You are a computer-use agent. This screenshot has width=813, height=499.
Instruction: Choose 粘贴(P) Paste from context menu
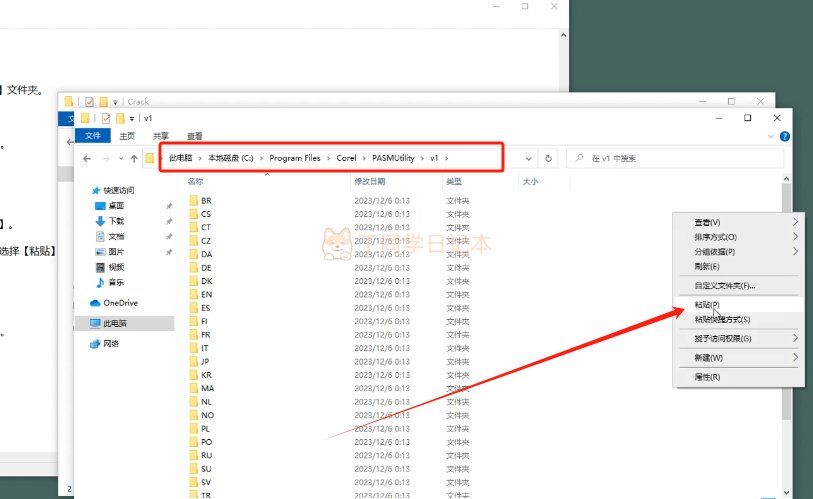coord(707,304)
